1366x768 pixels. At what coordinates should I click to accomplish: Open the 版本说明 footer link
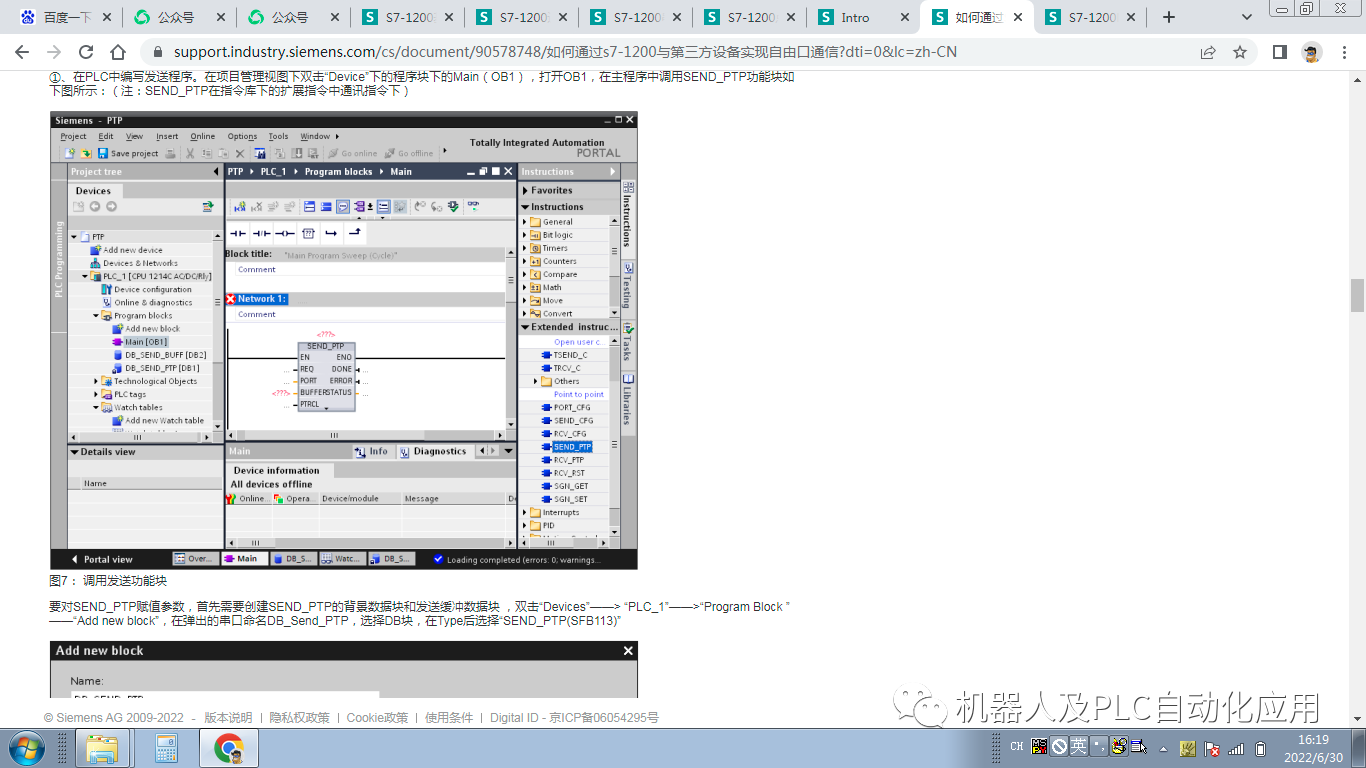point(228,718)
